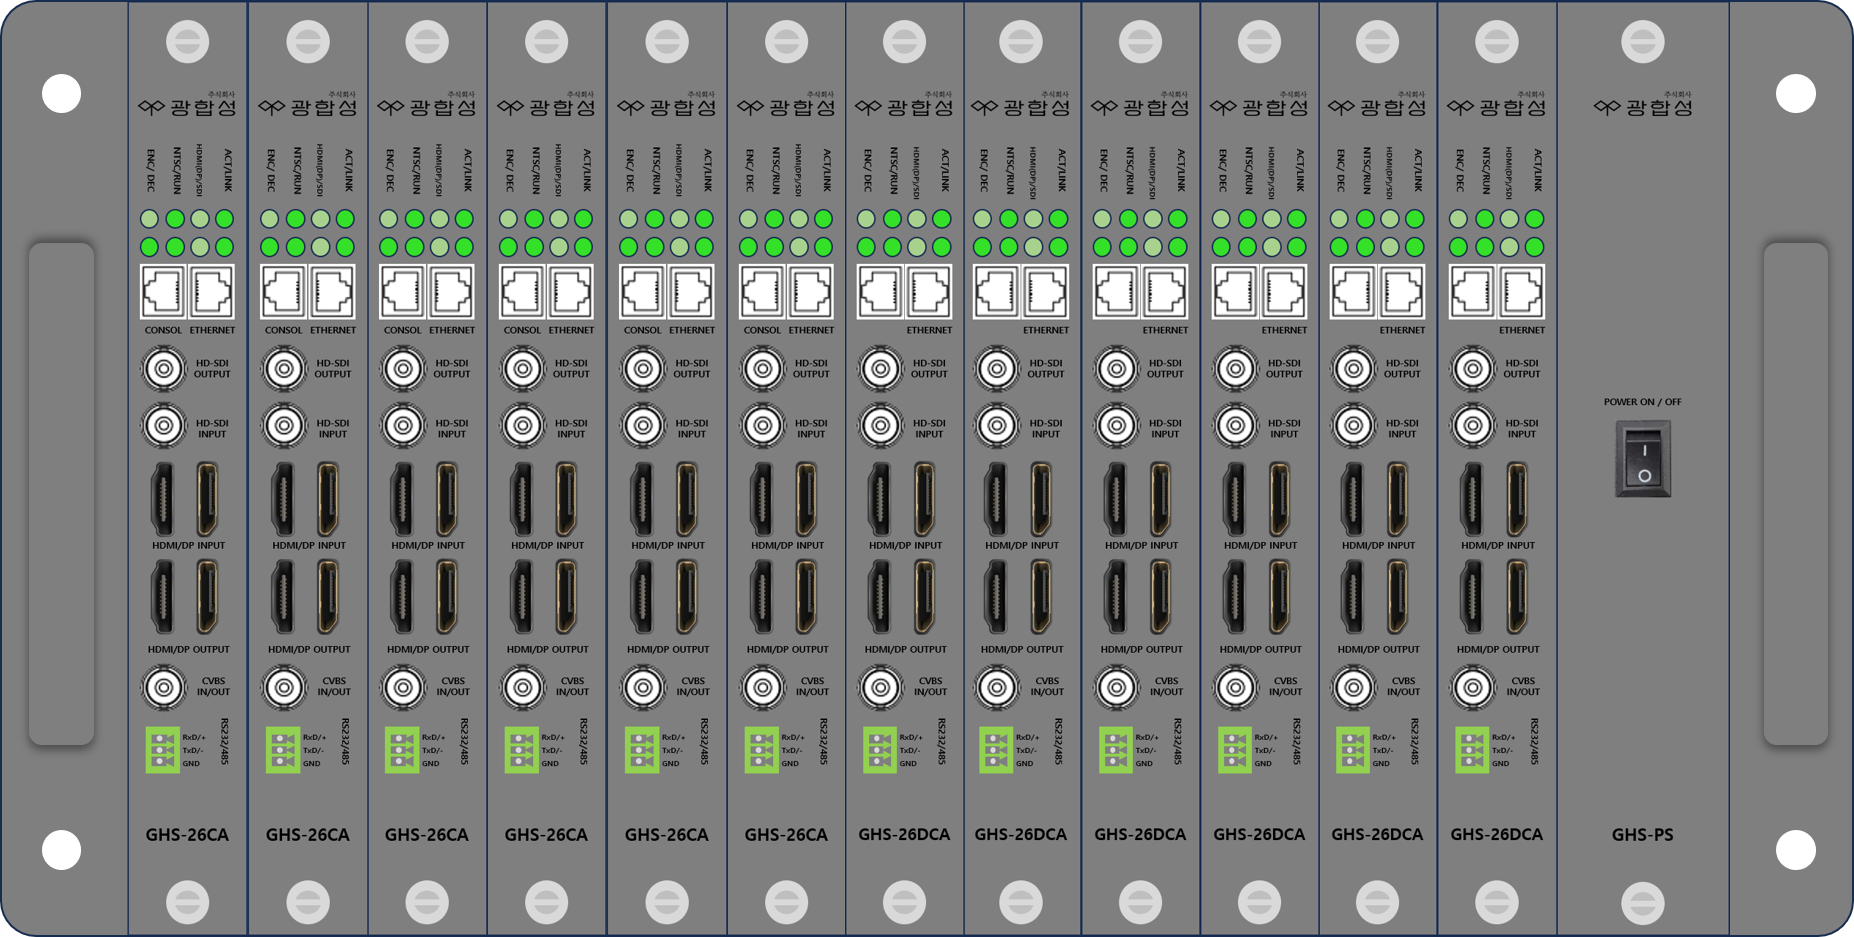The width and height of the screenshot is (1854, 937).
Task: Click CONSOL port on first GHS-26CA card
Action: (163, 292)
